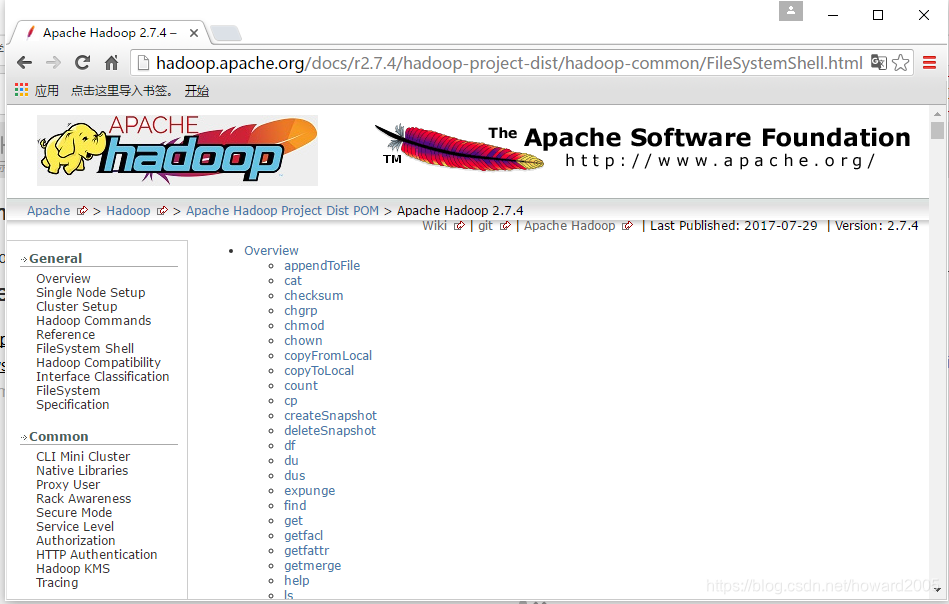
Task: Open FileSystem Shell in sidebar
Action: (x=85, y=349)
